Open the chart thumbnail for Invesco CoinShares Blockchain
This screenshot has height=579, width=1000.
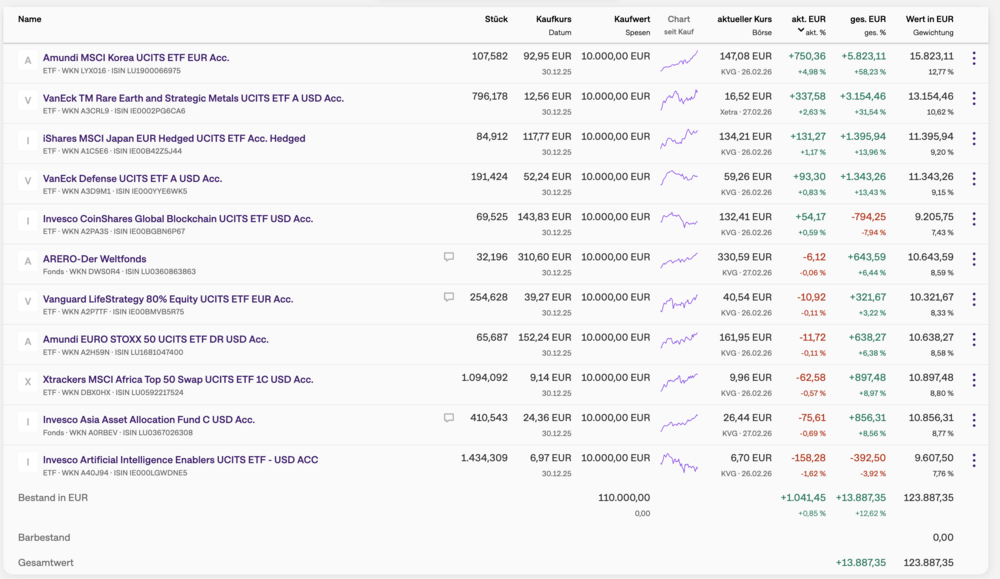pyautogui.click(x=679, y=220)
